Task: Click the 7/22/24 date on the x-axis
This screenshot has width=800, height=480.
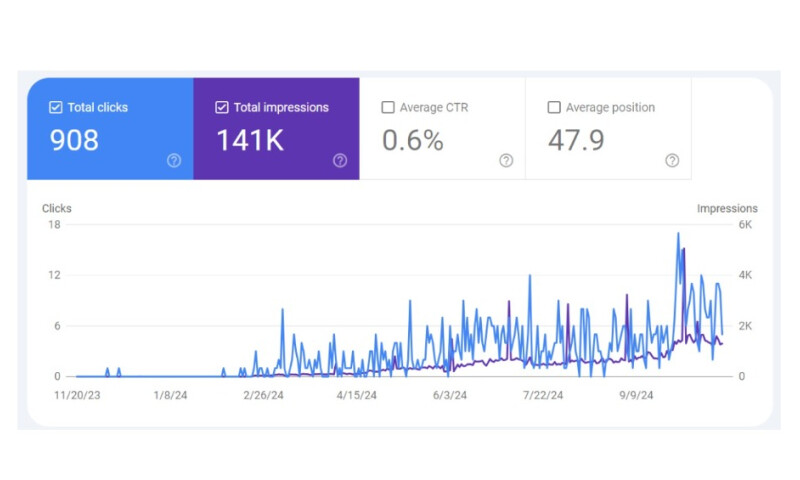Action: click(x=543, y=396)
